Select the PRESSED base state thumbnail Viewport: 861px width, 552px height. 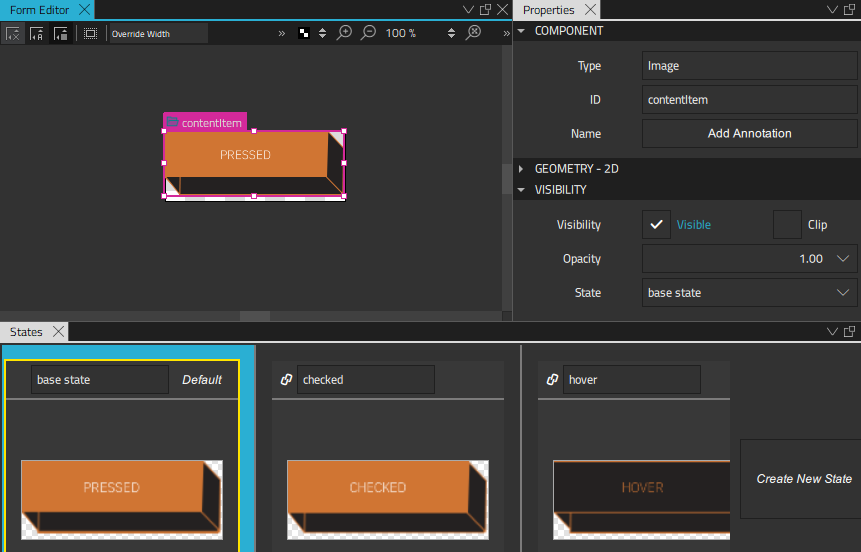(122, 500)
